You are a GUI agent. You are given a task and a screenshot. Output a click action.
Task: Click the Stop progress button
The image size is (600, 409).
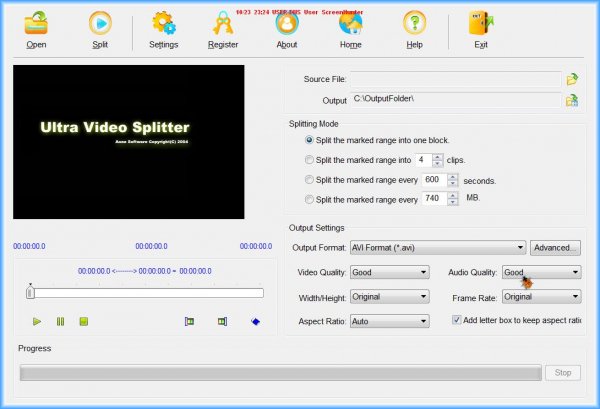pos(563,372)
